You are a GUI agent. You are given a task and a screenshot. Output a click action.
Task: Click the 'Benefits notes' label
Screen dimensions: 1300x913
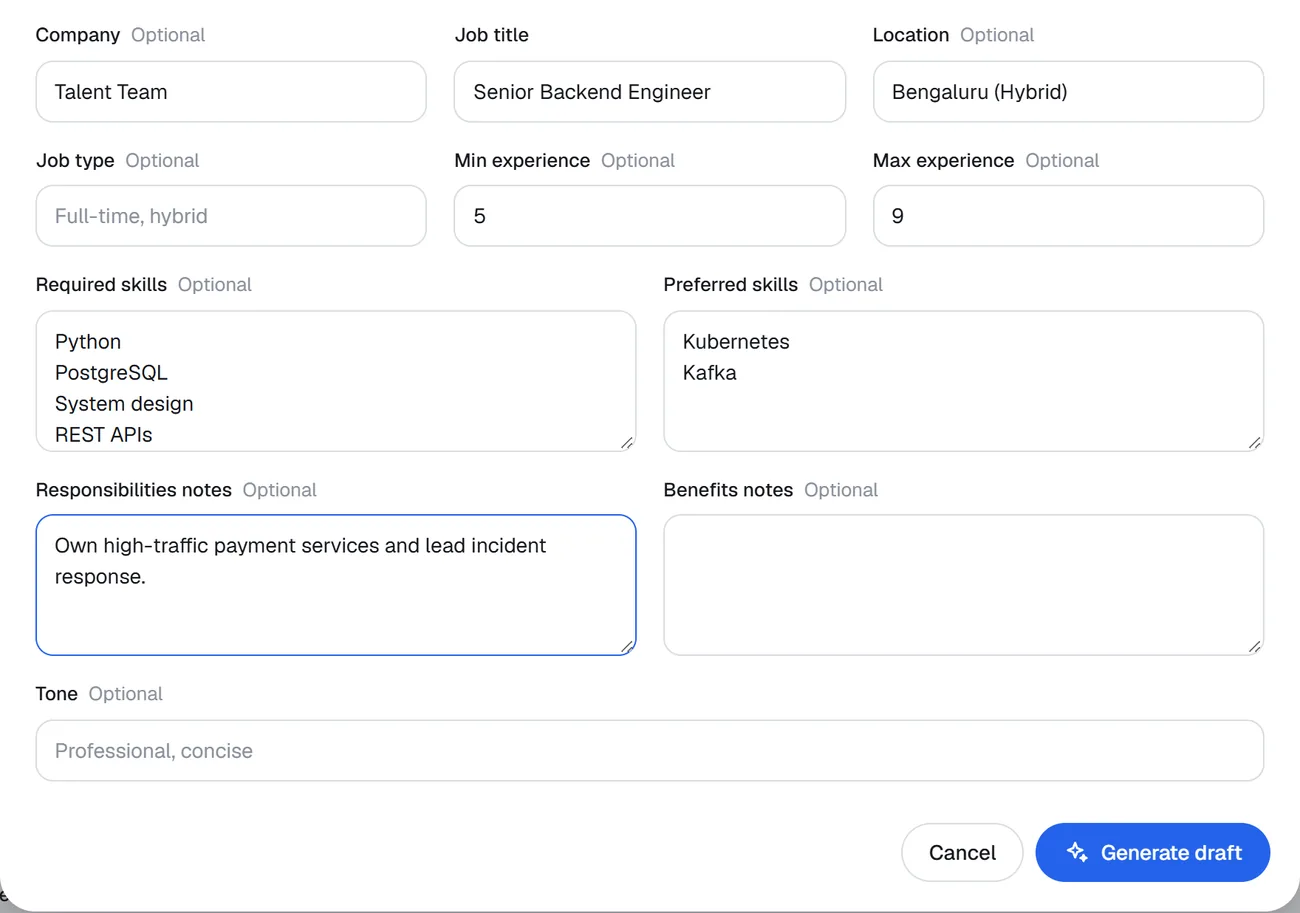coord(728,490)
